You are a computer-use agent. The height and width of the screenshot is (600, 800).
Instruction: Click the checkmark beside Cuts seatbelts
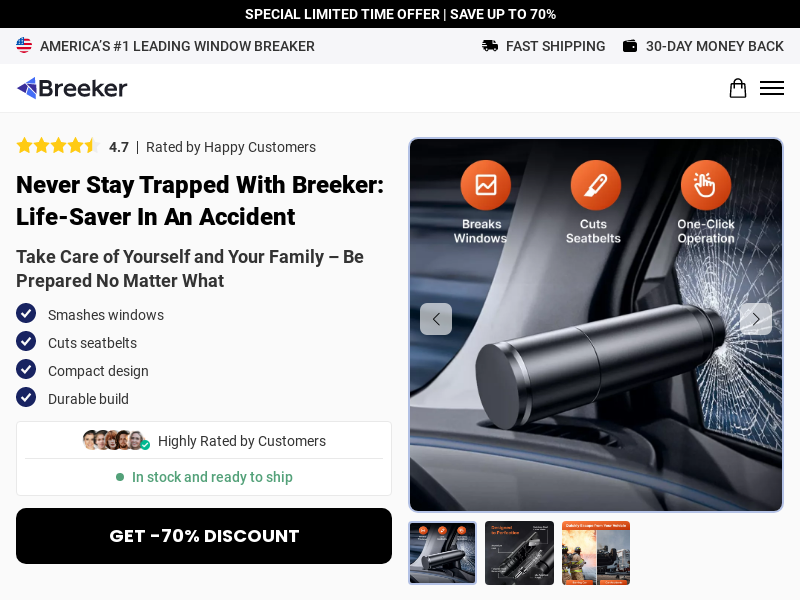click(26, 341)
